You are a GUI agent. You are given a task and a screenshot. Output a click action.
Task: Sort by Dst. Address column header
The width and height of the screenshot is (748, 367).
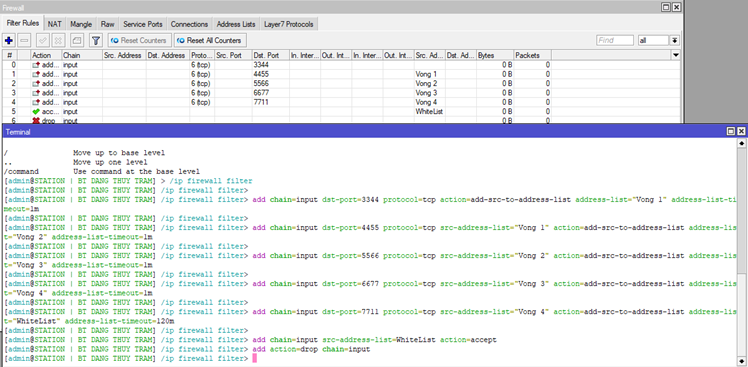point(168,55)
